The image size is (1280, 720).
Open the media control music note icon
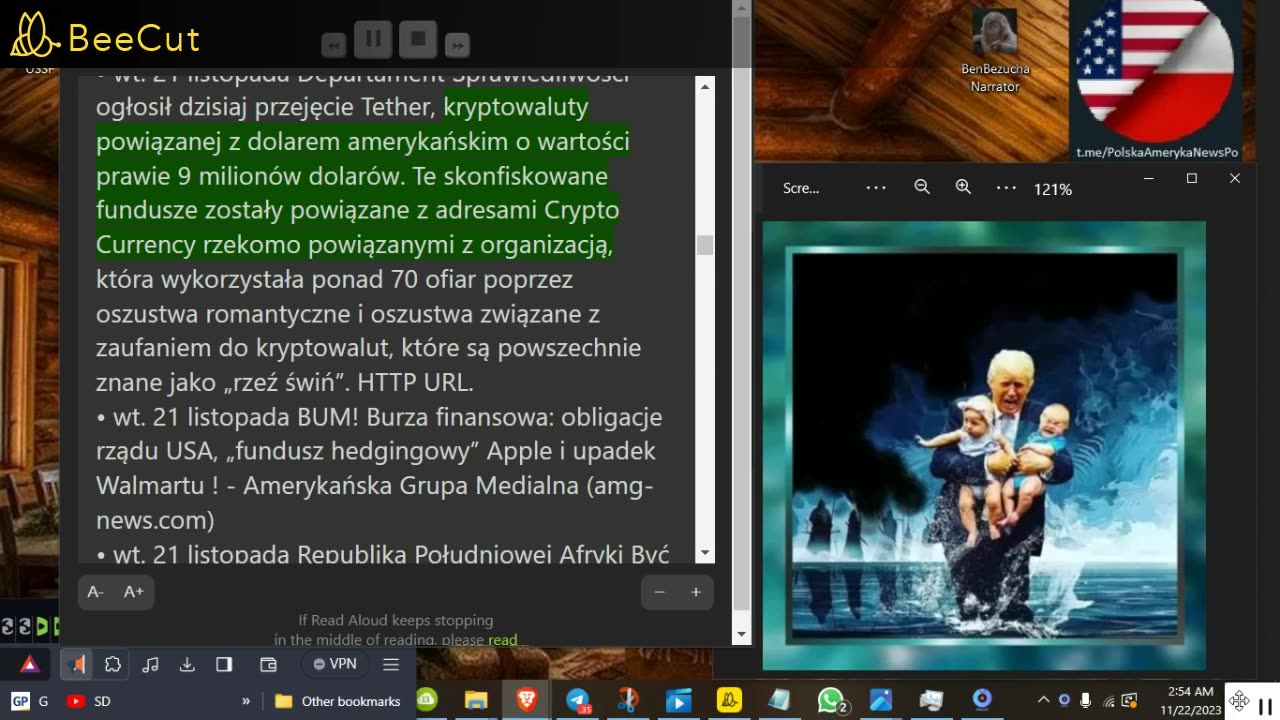pos(150,664)
